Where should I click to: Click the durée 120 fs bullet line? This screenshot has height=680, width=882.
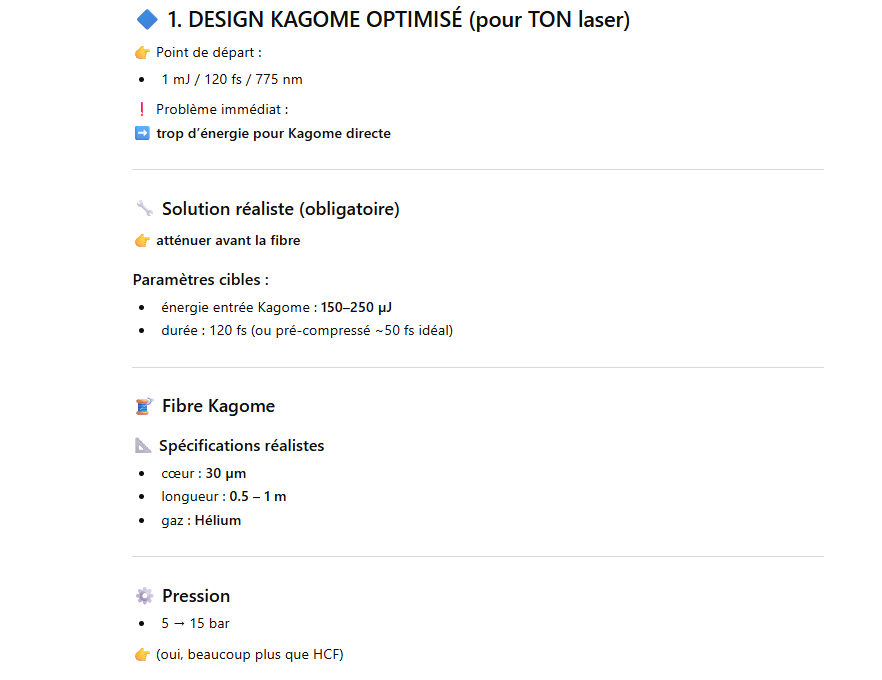pos(307,330)
